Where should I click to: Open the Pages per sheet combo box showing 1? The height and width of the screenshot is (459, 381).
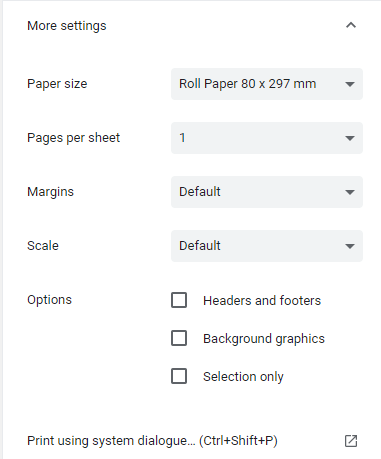(267, 138)
